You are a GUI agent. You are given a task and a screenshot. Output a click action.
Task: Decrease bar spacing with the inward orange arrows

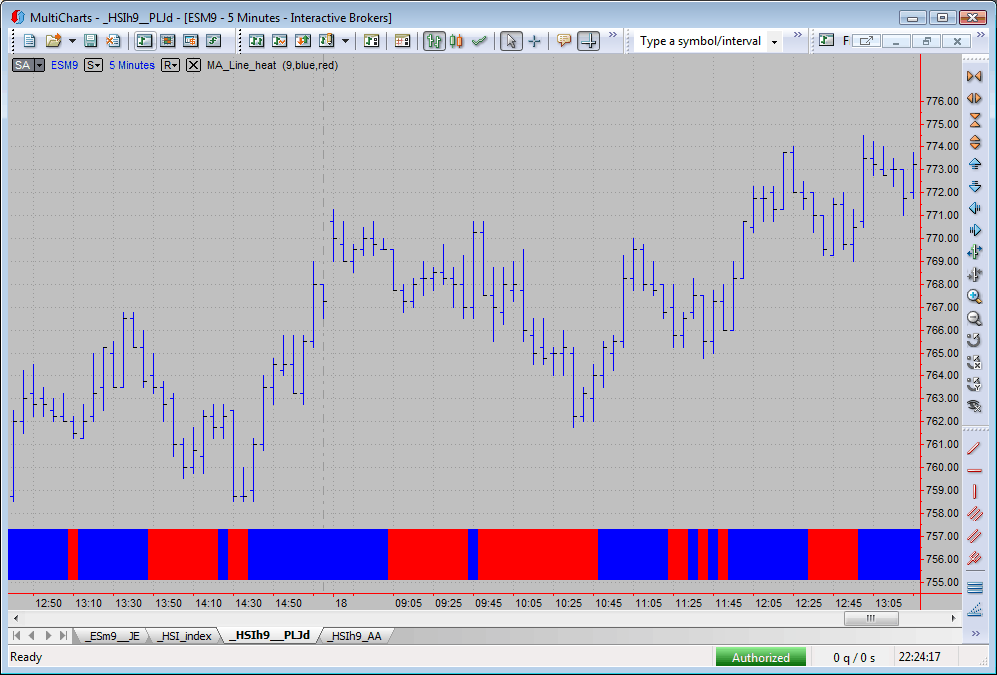tap(974, 76)
